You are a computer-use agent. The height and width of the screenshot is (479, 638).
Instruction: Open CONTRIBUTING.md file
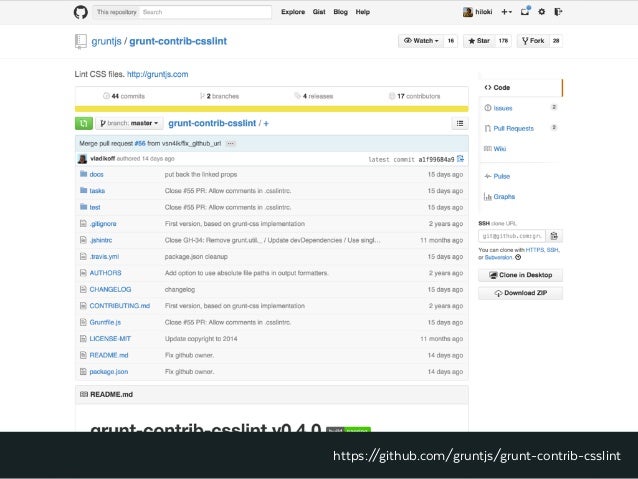click(x=120, y=306)
